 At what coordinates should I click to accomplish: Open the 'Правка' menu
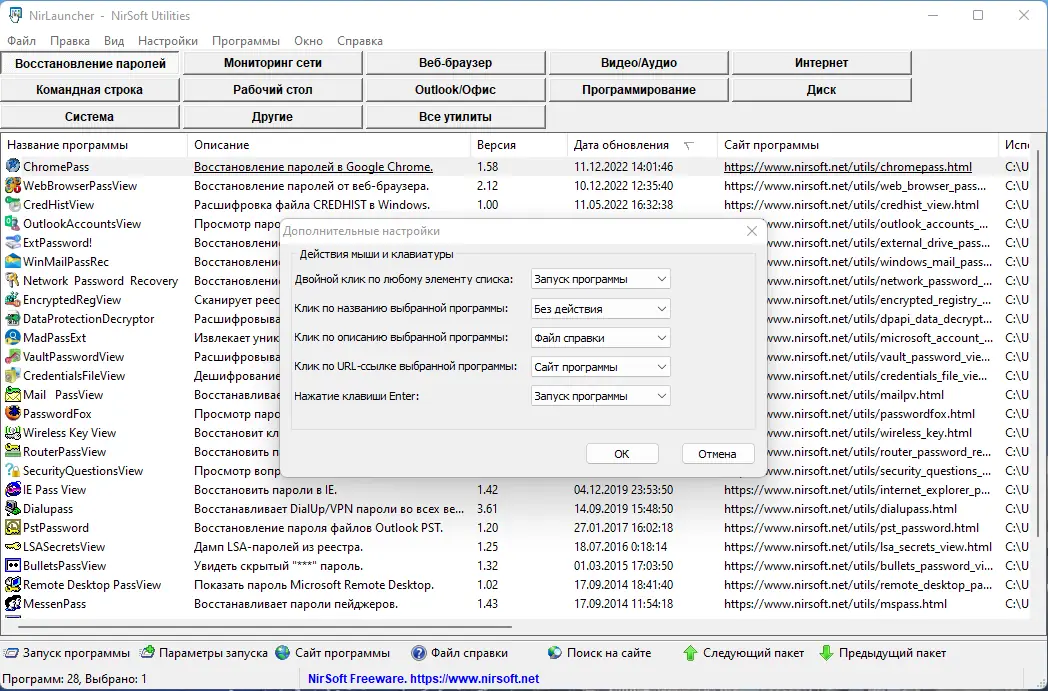pyautogui.click(x=70, y=41)
